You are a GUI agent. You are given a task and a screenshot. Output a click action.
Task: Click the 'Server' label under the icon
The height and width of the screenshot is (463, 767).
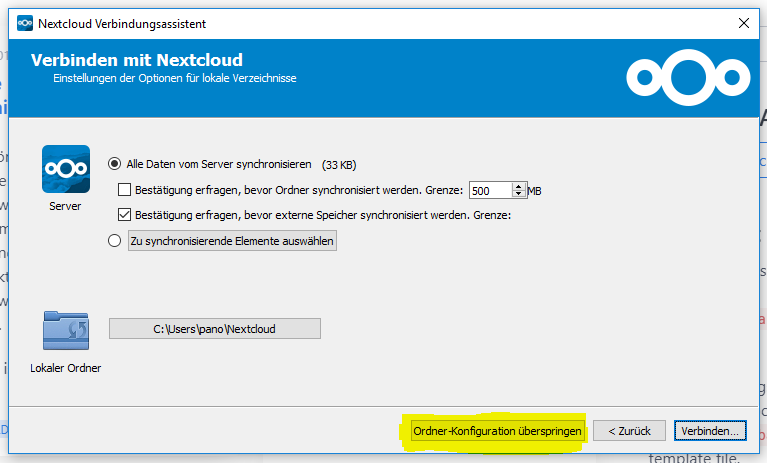click(65, 207)
